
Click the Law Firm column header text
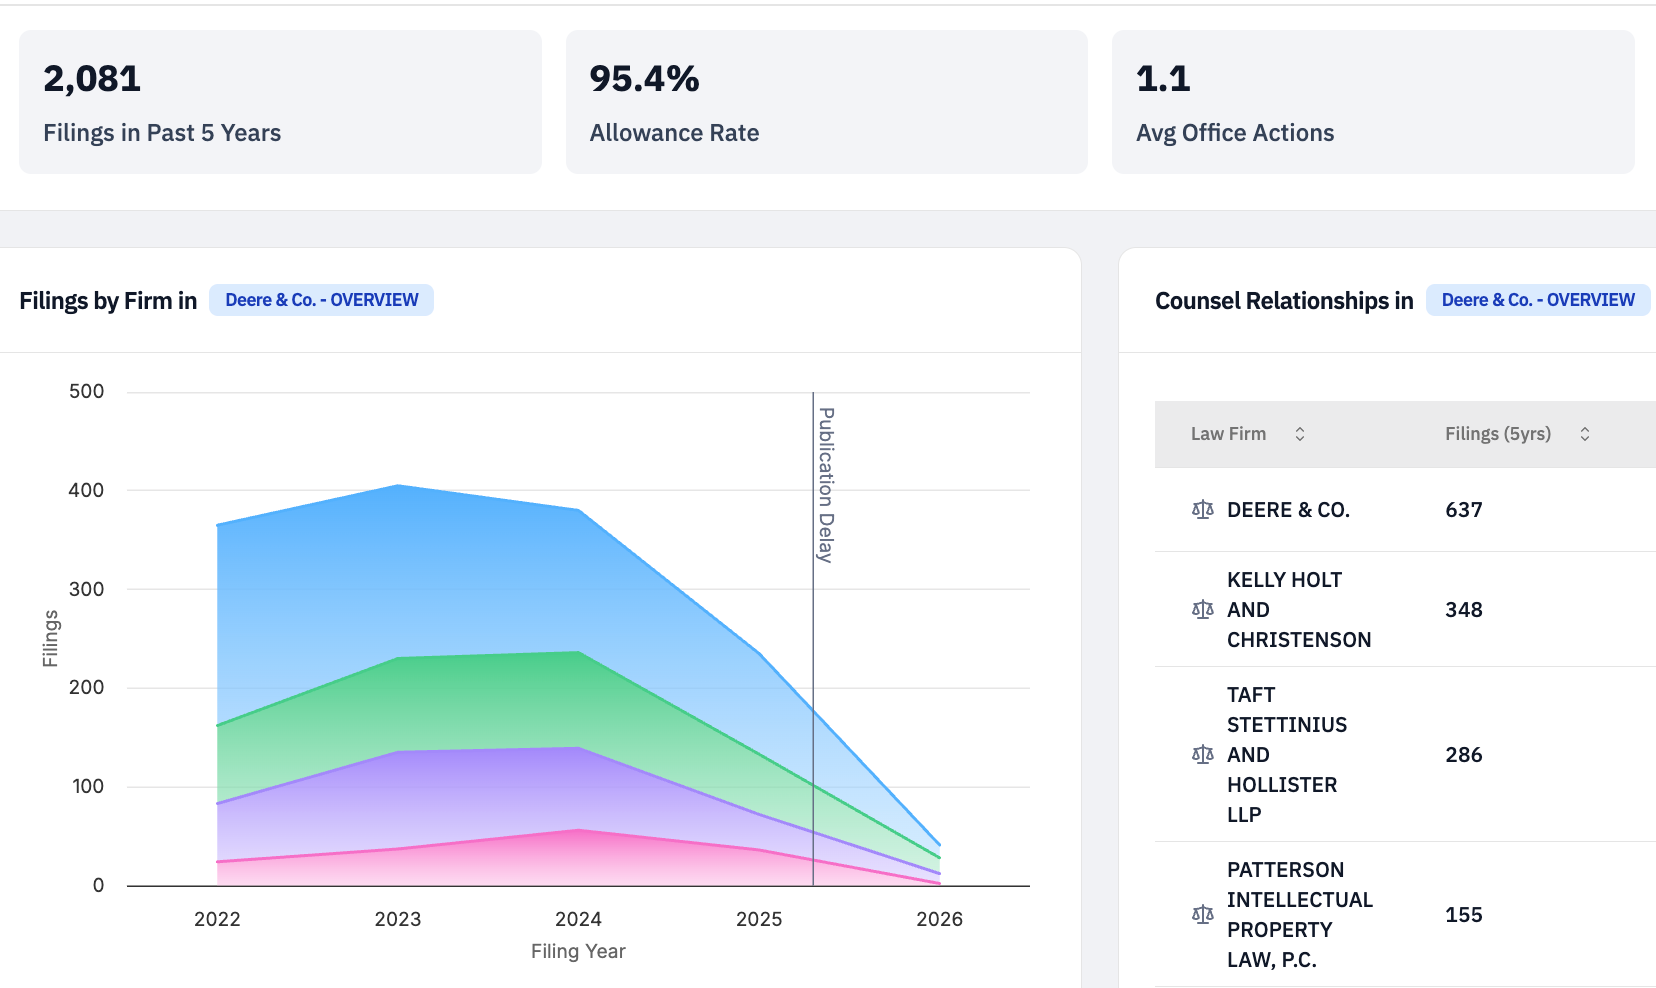[x=1228, y=434]
